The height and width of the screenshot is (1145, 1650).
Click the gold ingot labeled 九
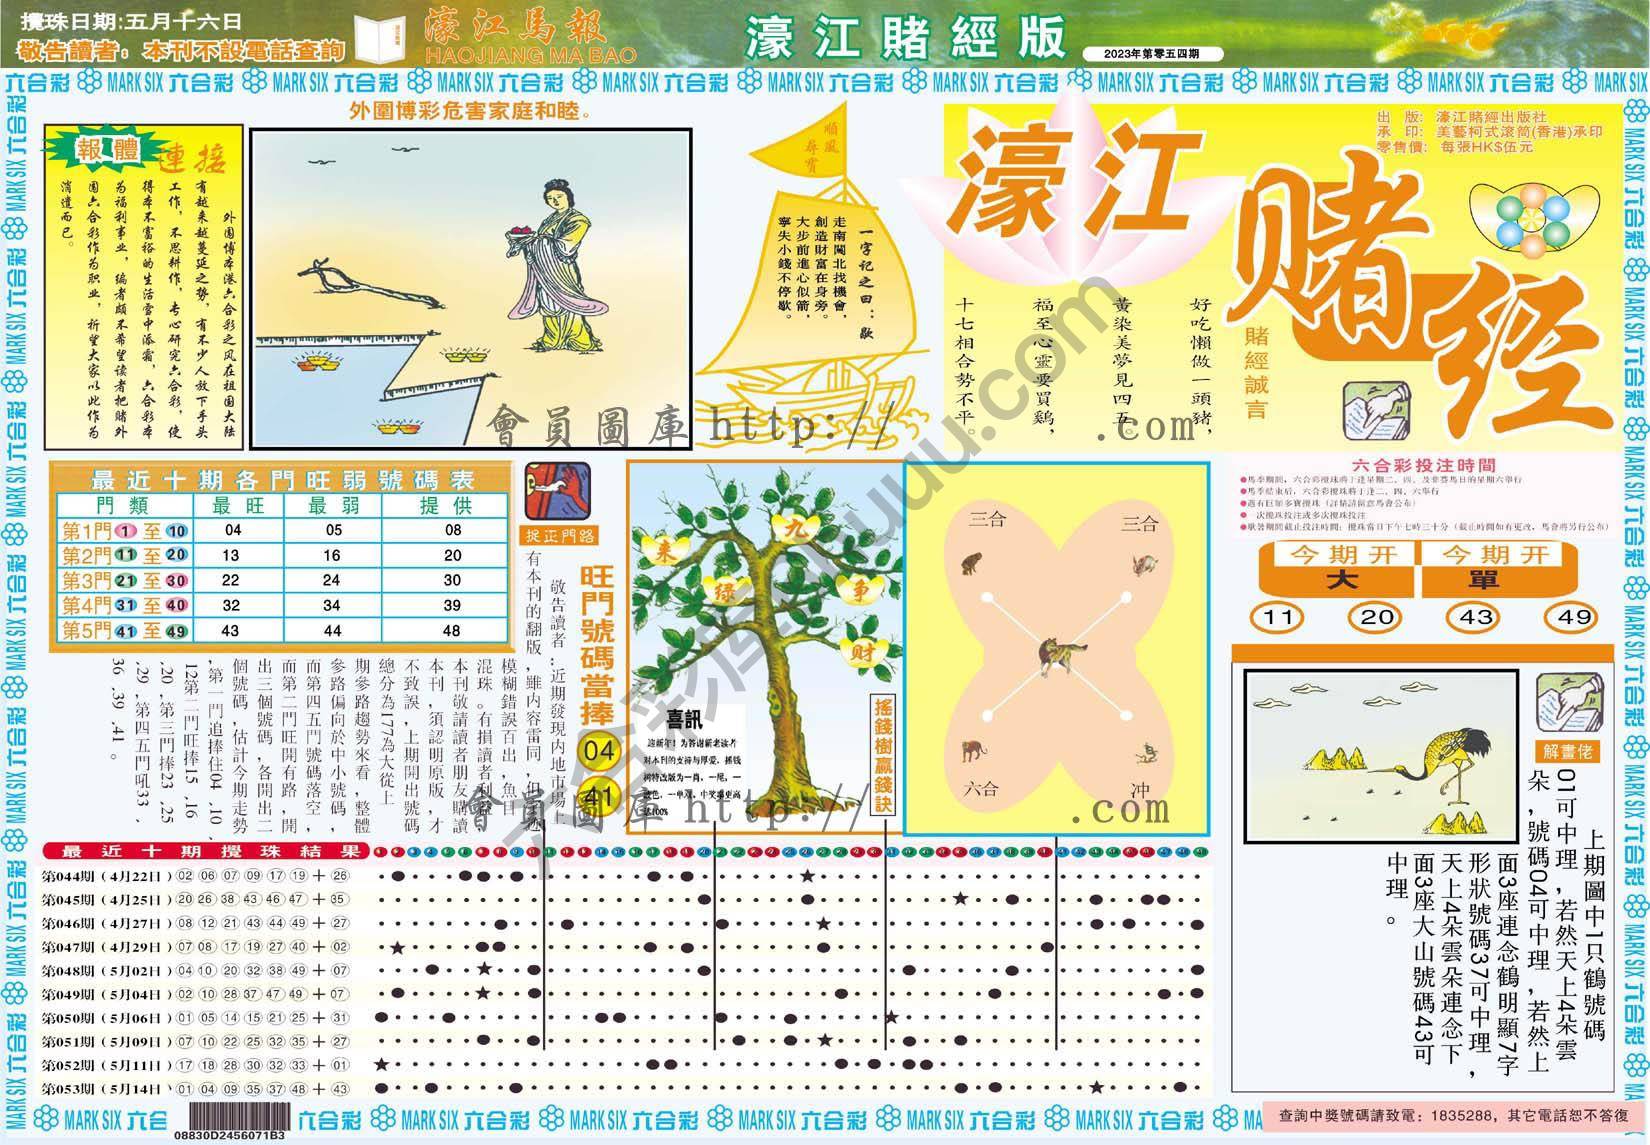point(797,528)
